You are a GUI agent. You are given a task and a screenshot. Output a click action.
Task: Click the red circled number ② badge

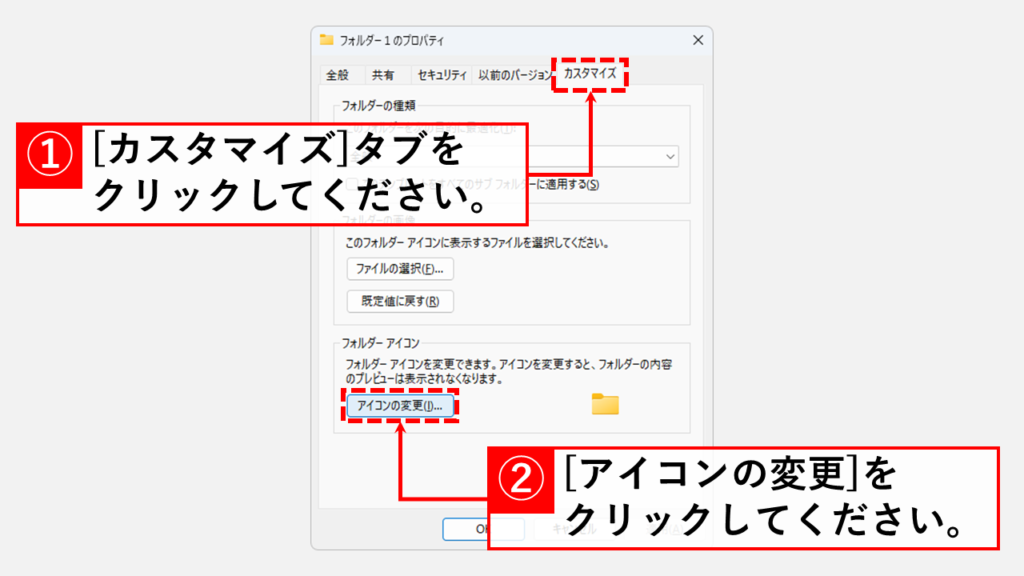(519, 482)
